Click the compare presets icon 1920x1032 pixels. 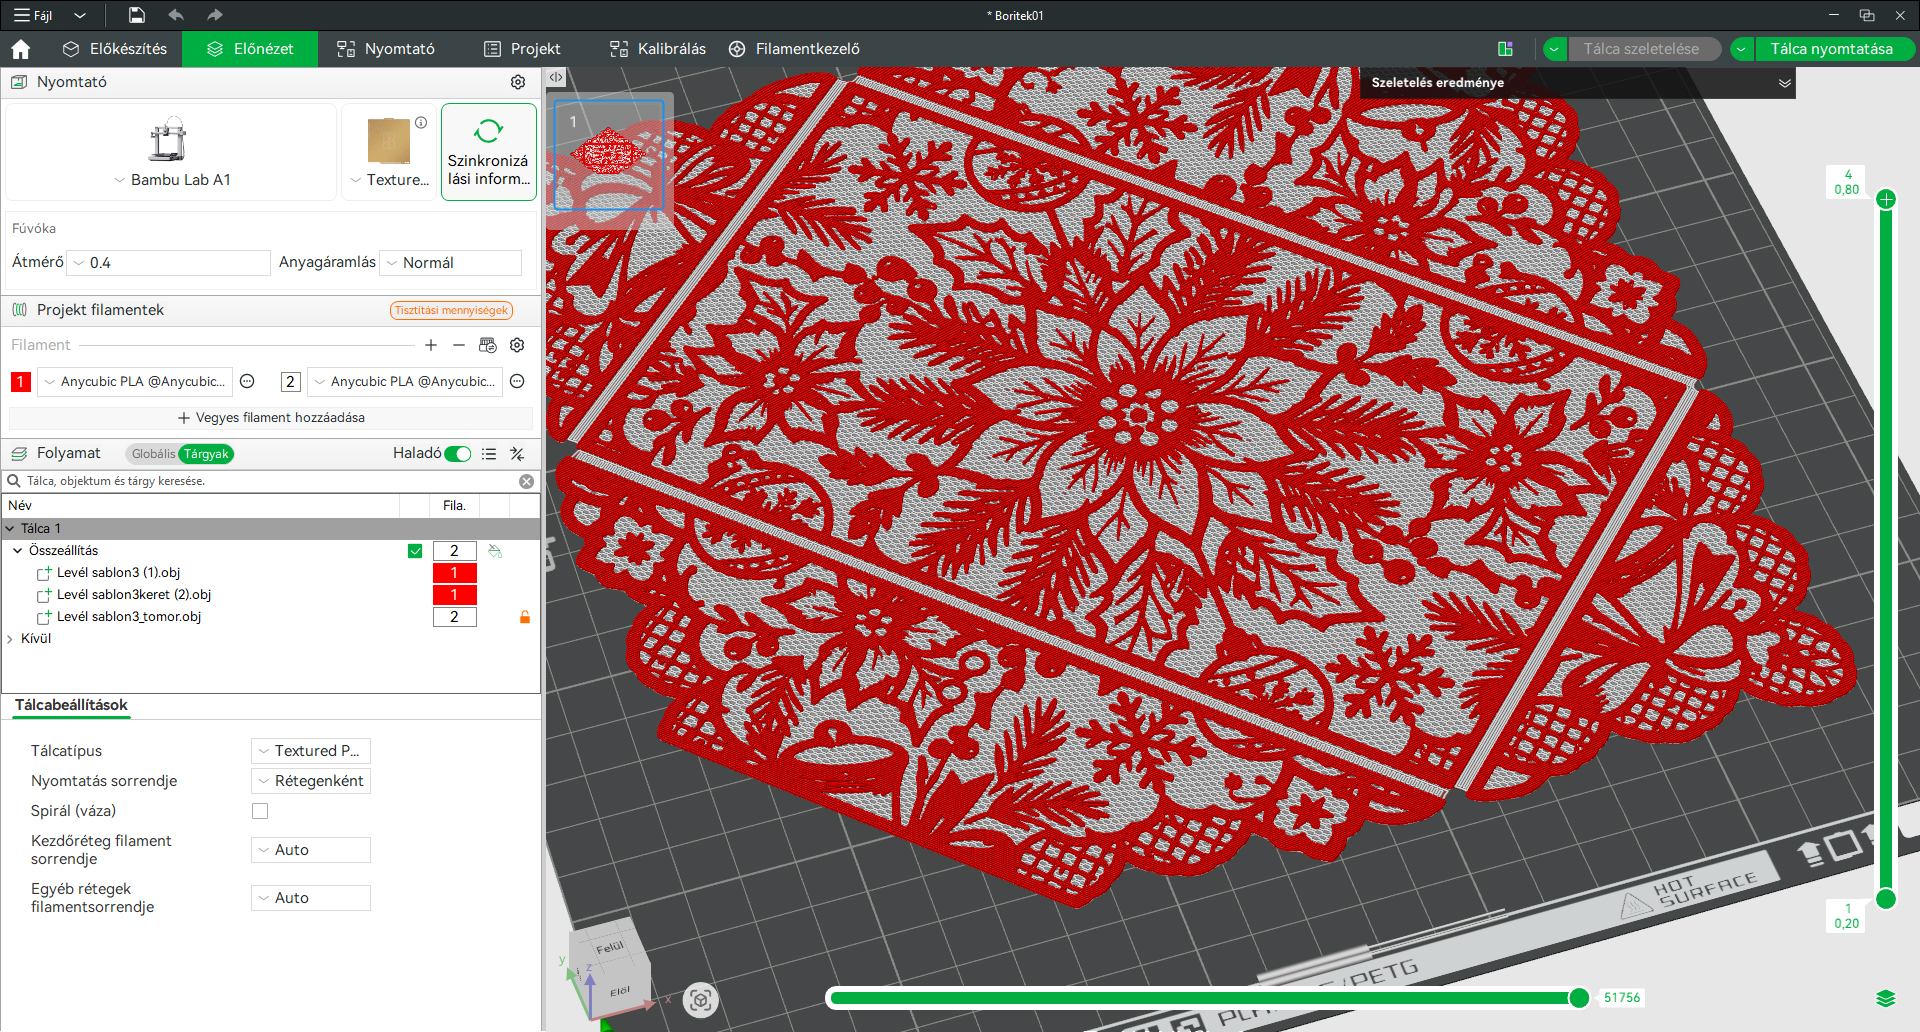pos(517,454)
